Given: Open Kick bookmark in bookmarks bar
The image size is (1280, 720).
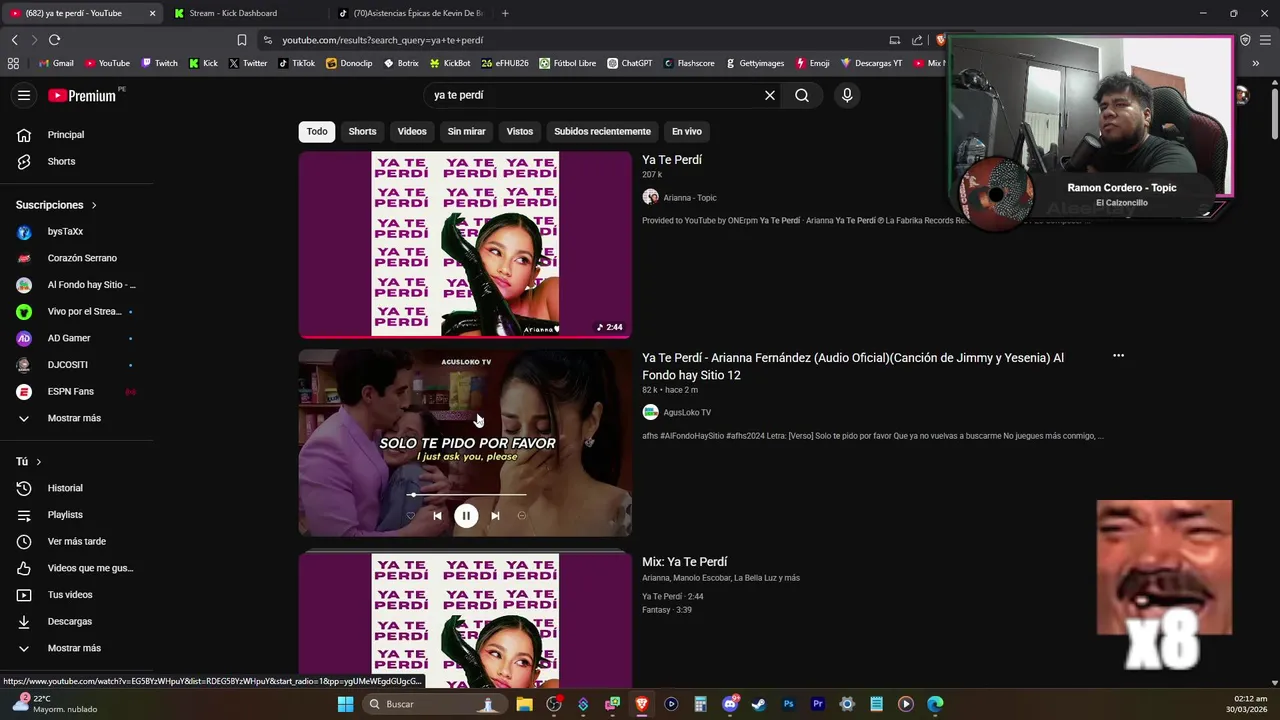Looking at the screenshot, I should tap(203, 63).
